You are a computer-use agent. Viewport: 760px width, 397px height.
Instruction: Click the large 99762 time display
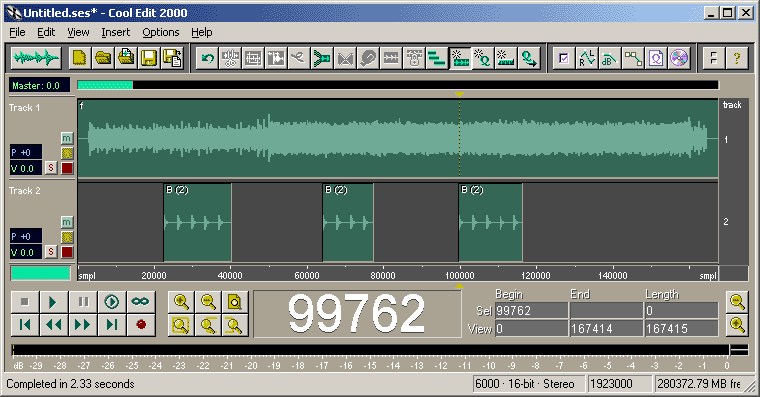[357, 314]
